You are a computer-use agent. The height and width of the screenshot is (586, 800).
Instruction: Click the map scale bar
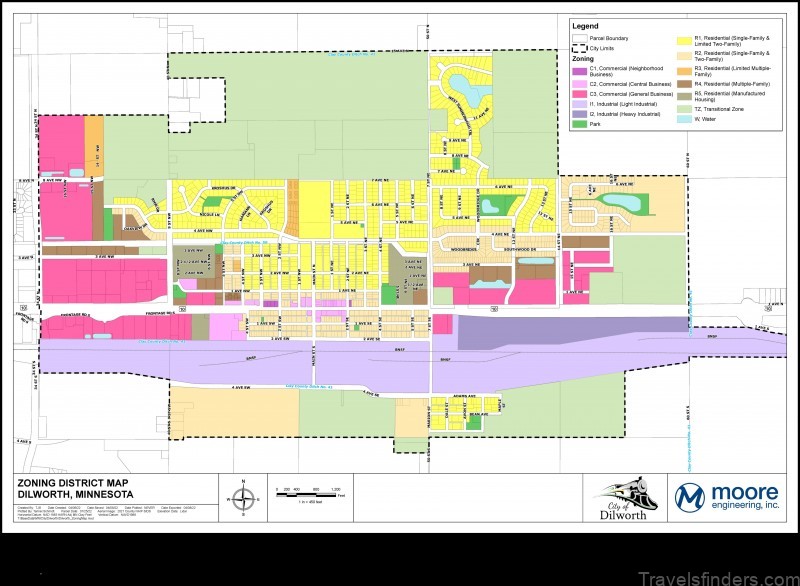click(308, 494)
